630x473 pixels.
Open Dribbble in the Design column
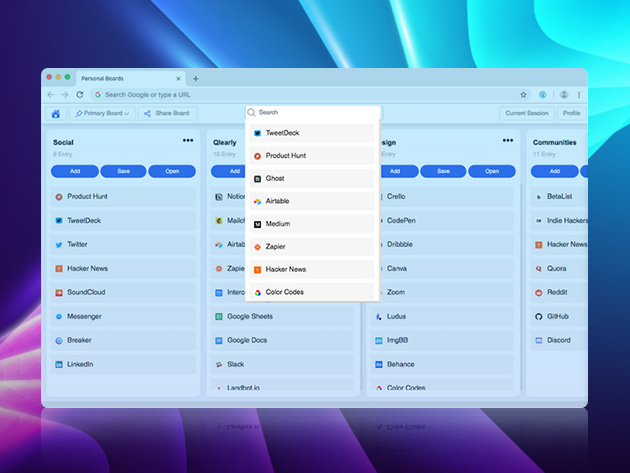pos(446,244)
